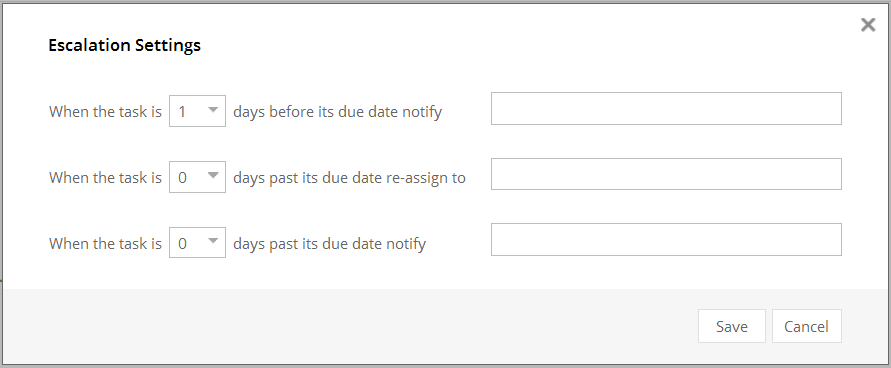Click the 'days past its due date notify' label
Viewport: 891px width, 368px height.
tap(330, 244)
